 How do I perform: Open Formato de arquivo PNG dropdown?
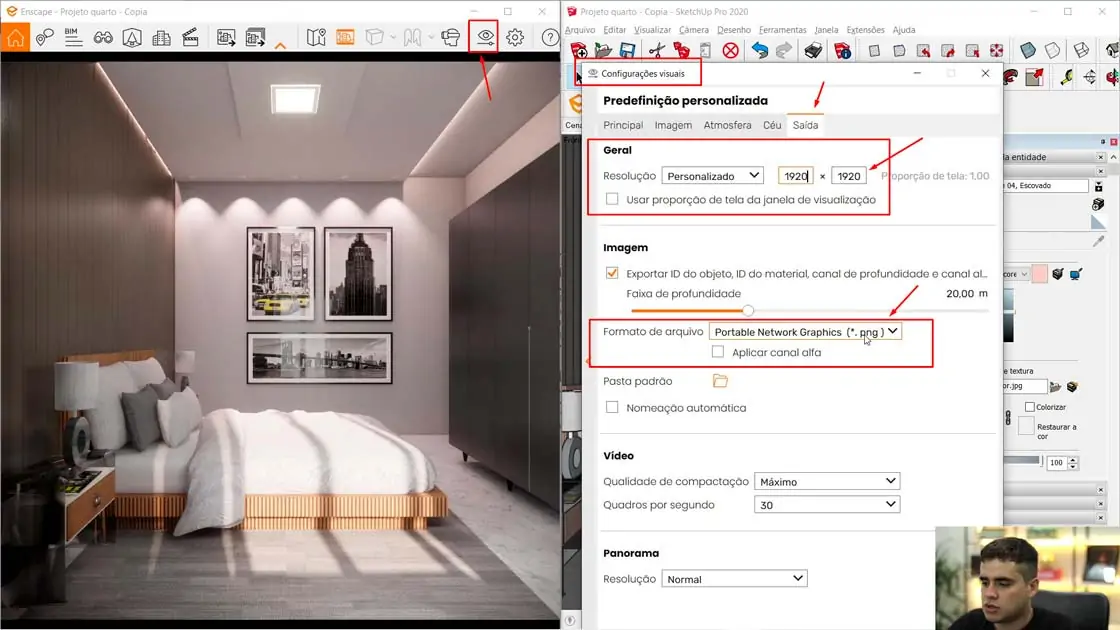(805, 331)
